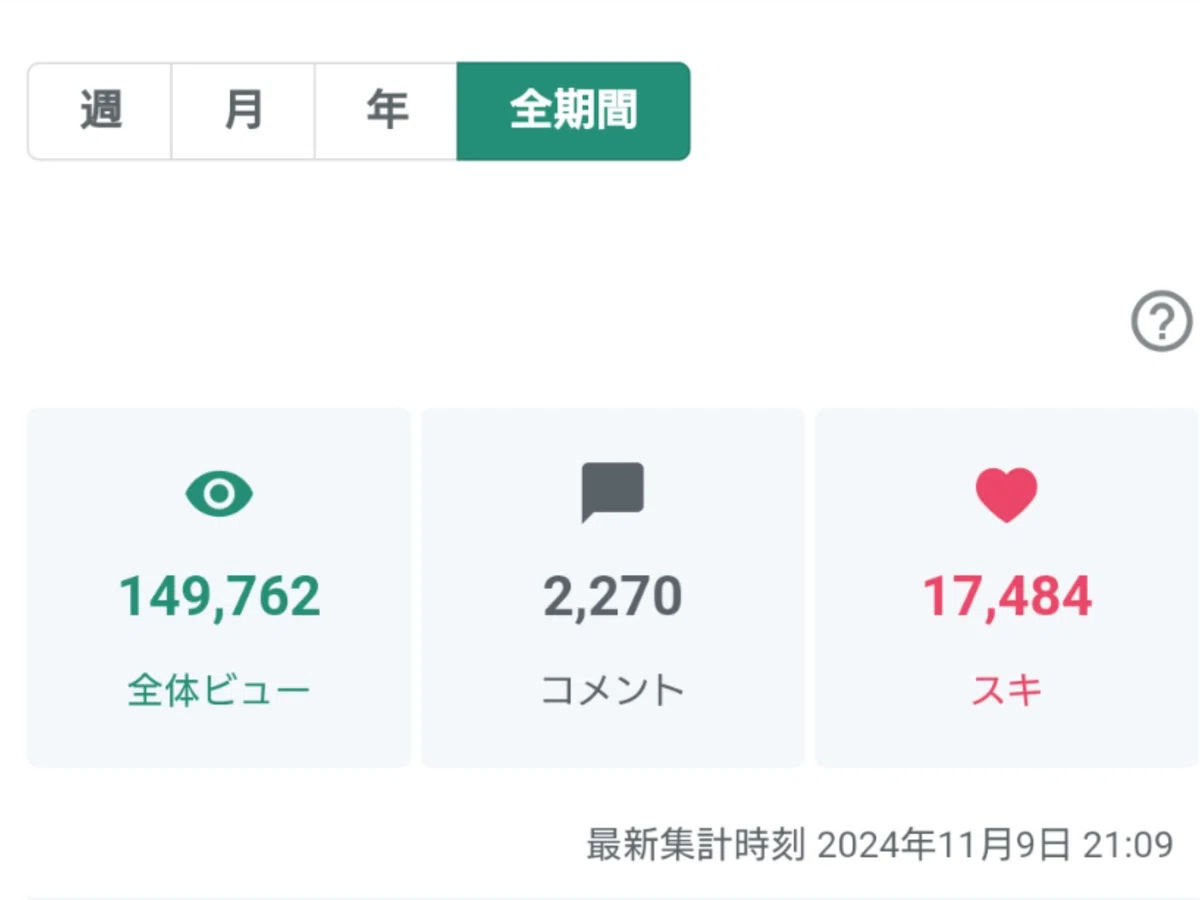Screen dimensions: 1200x900
Task: Select the 月 period tab
Action: coord(243,111)
